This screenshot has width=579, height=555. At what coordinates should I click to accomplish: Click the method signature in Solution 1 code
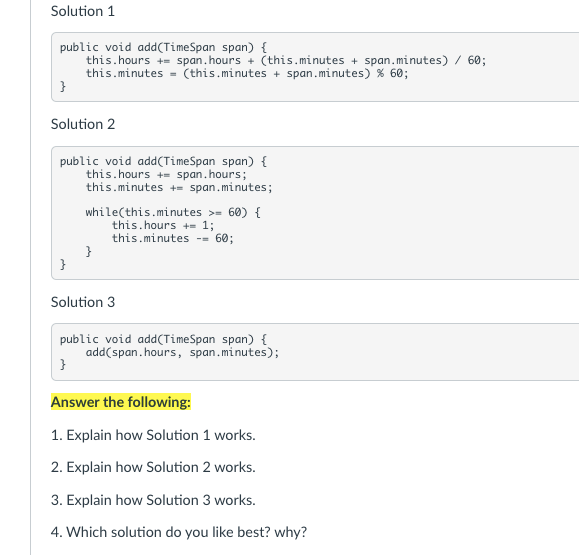[163, 47]
